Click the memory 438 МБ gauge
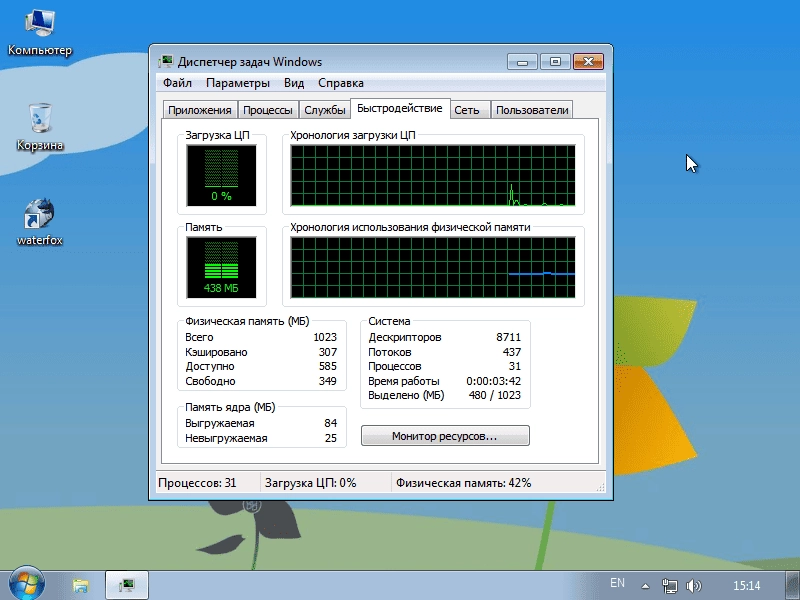This screenshot has height=600, width=800. point(221,267)
